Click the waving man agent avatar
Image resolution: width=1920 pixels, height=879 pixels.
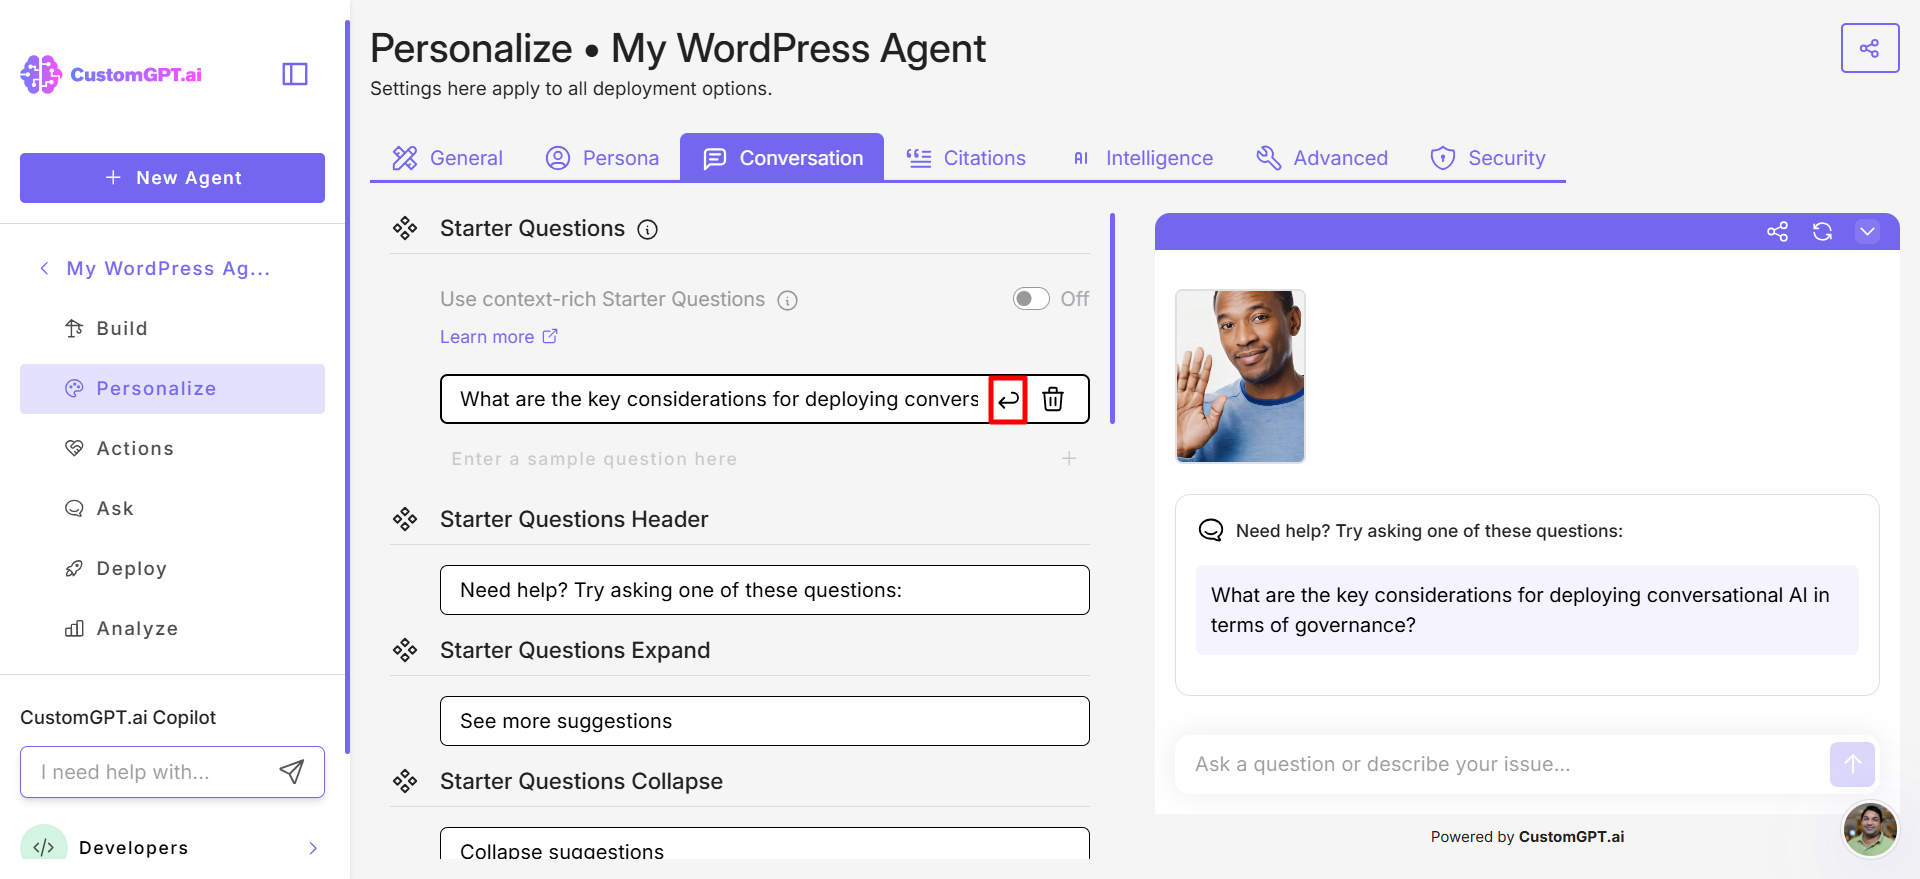point(1240,376)
